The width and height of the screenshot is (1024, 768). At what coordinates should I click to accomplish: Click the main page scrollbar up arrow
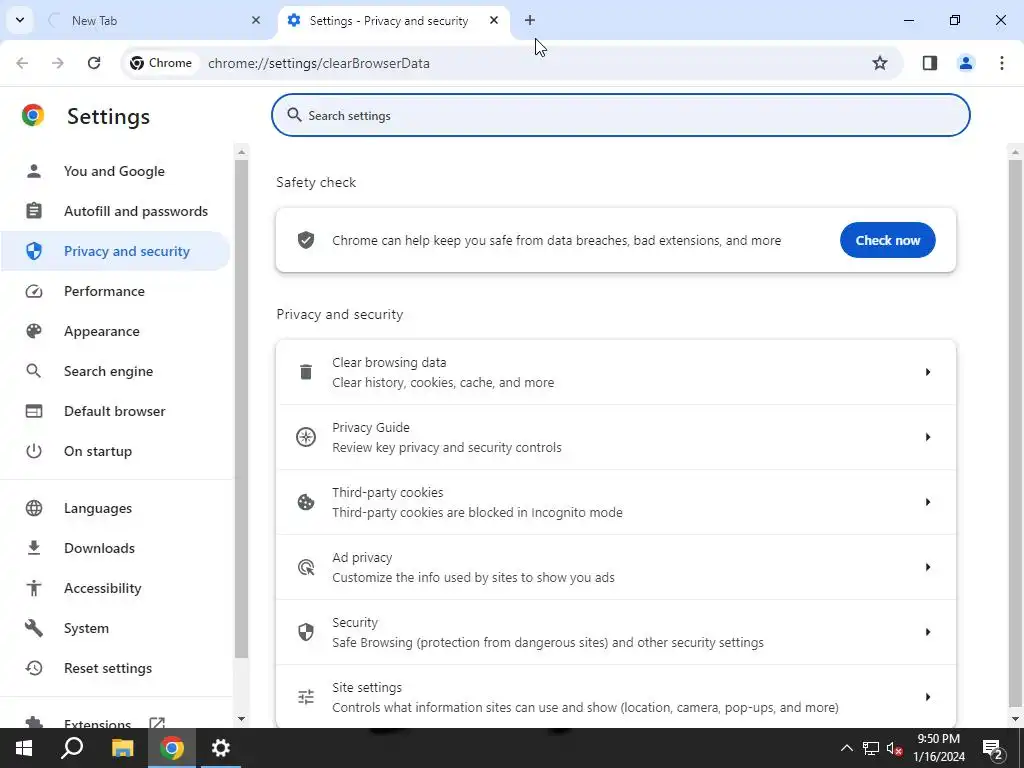(1015, 152)
